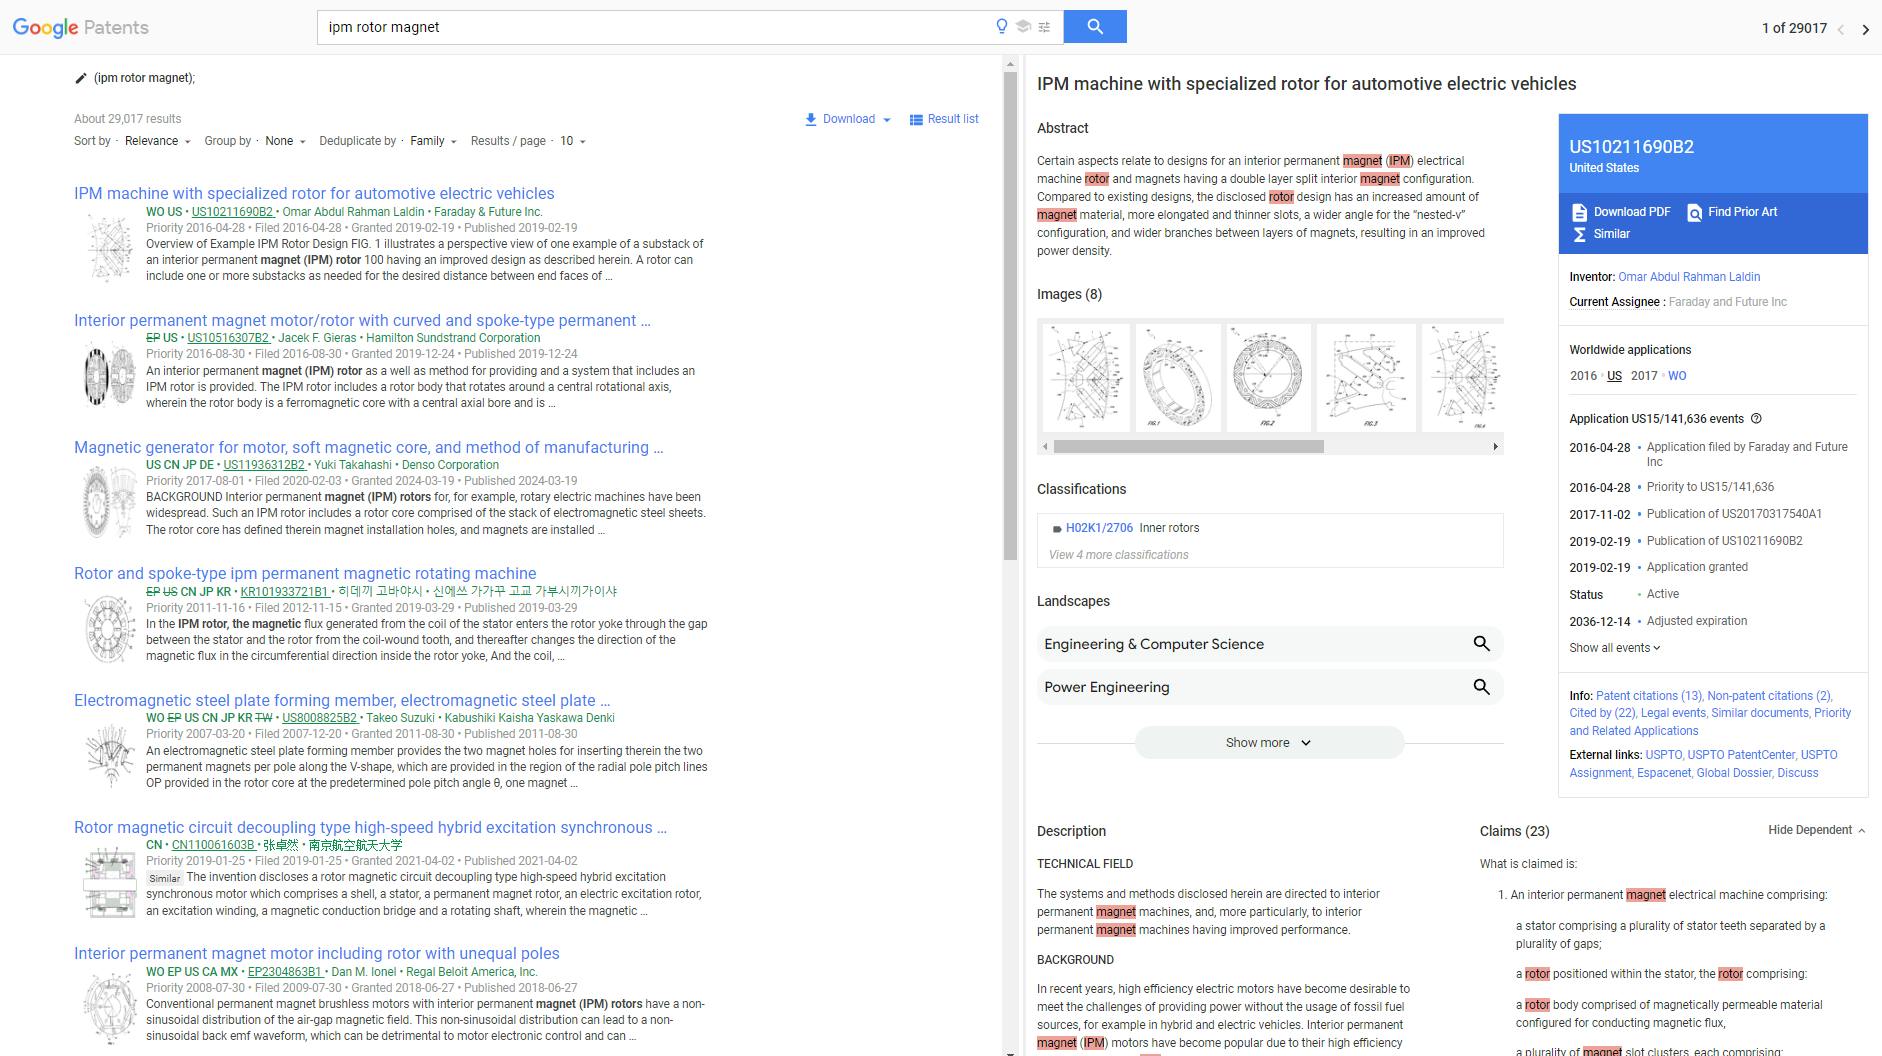
Task: Click patent number link EP2304863B1
Action: tap(284, 972)
